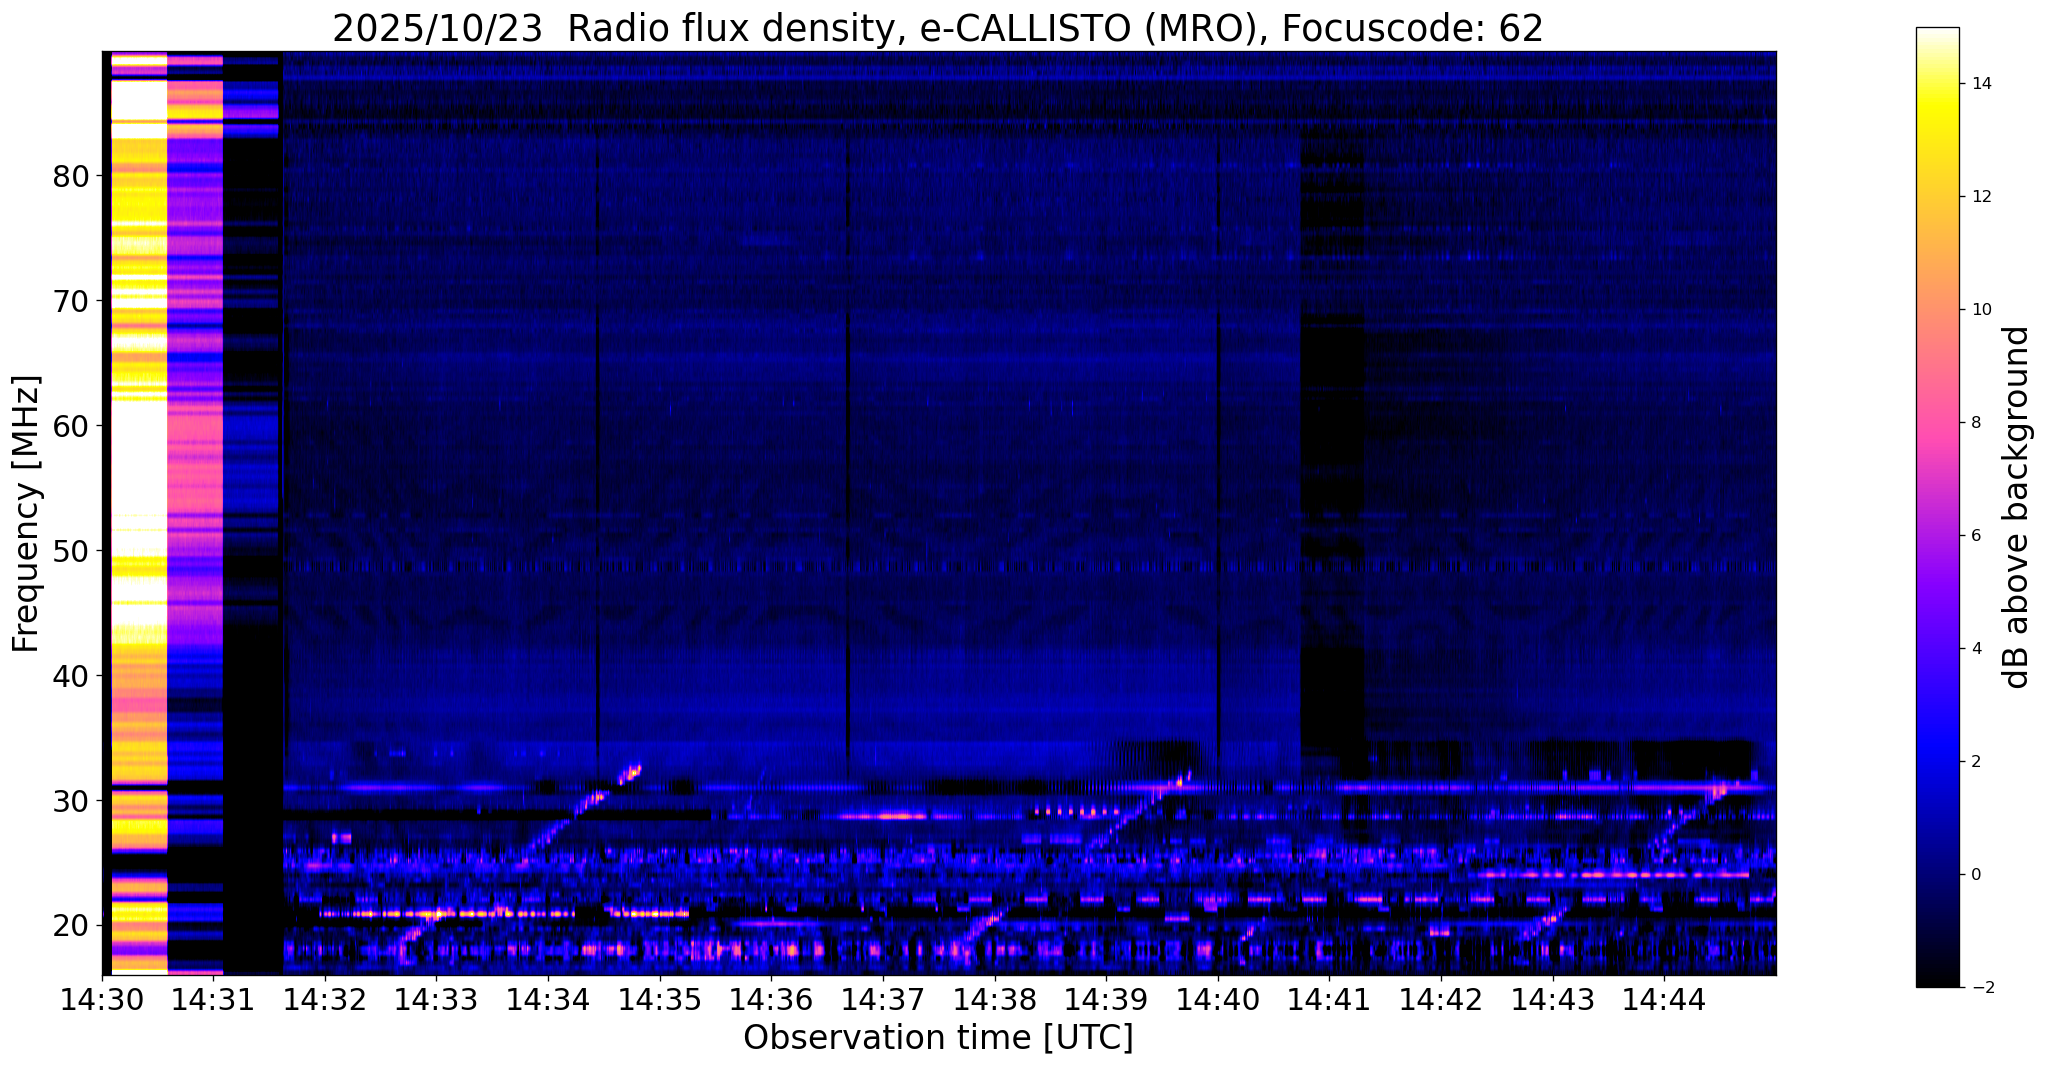Select the 14:42 time tick label

click(x=1441, y=998)
